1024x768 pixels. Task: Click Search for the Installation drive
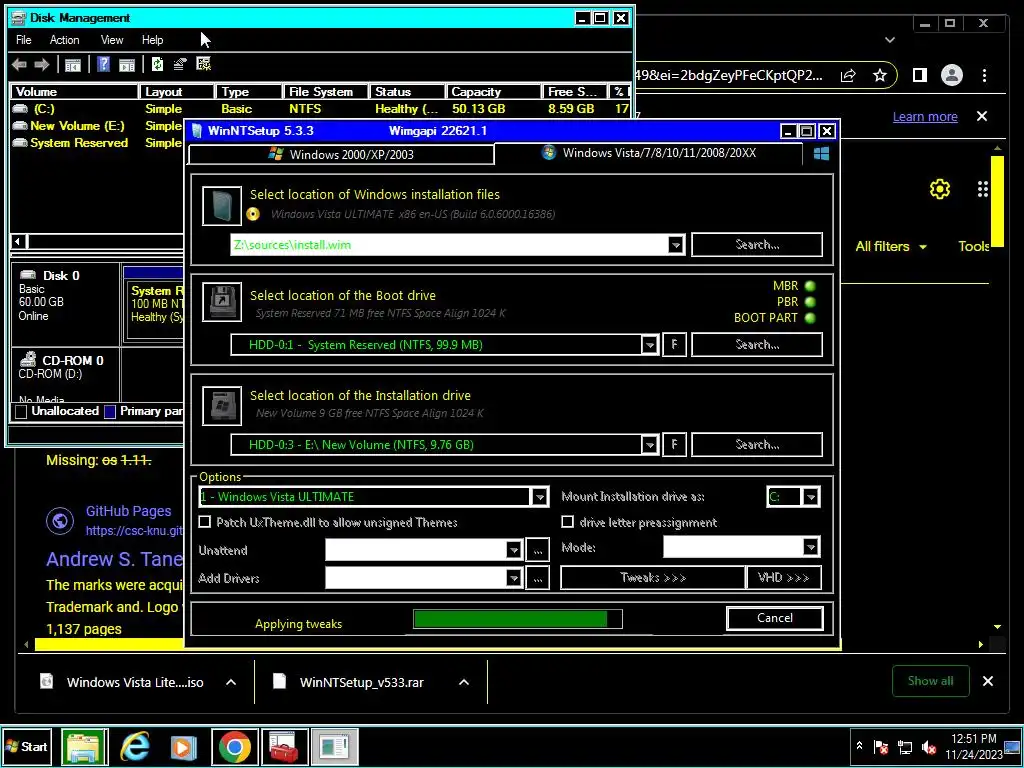[757, 445]
